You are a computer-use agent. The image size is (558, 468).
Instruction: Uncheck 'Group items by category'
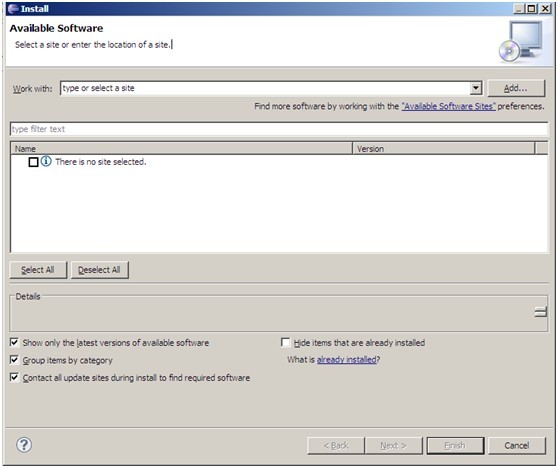pyautogui.click(x=14, y=360)
